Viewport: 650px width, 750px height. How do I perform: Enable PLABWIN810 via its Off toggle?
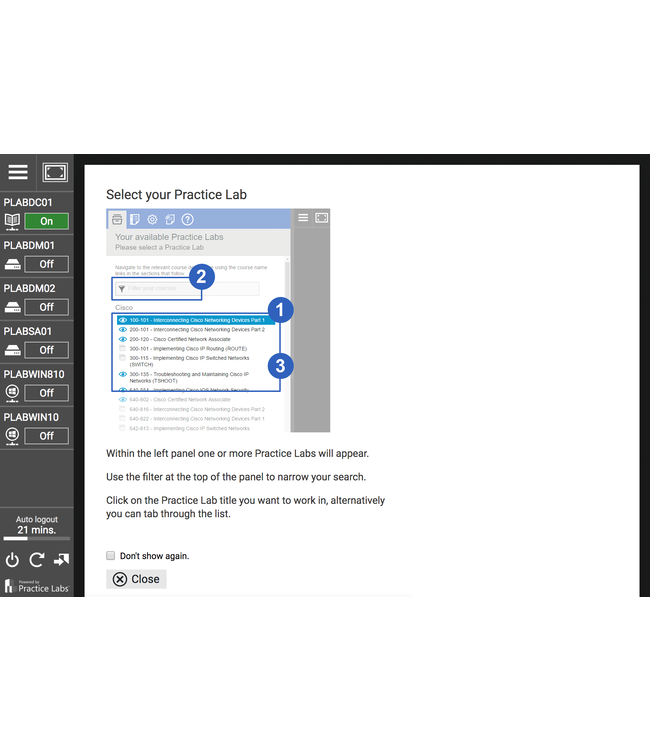46,393
